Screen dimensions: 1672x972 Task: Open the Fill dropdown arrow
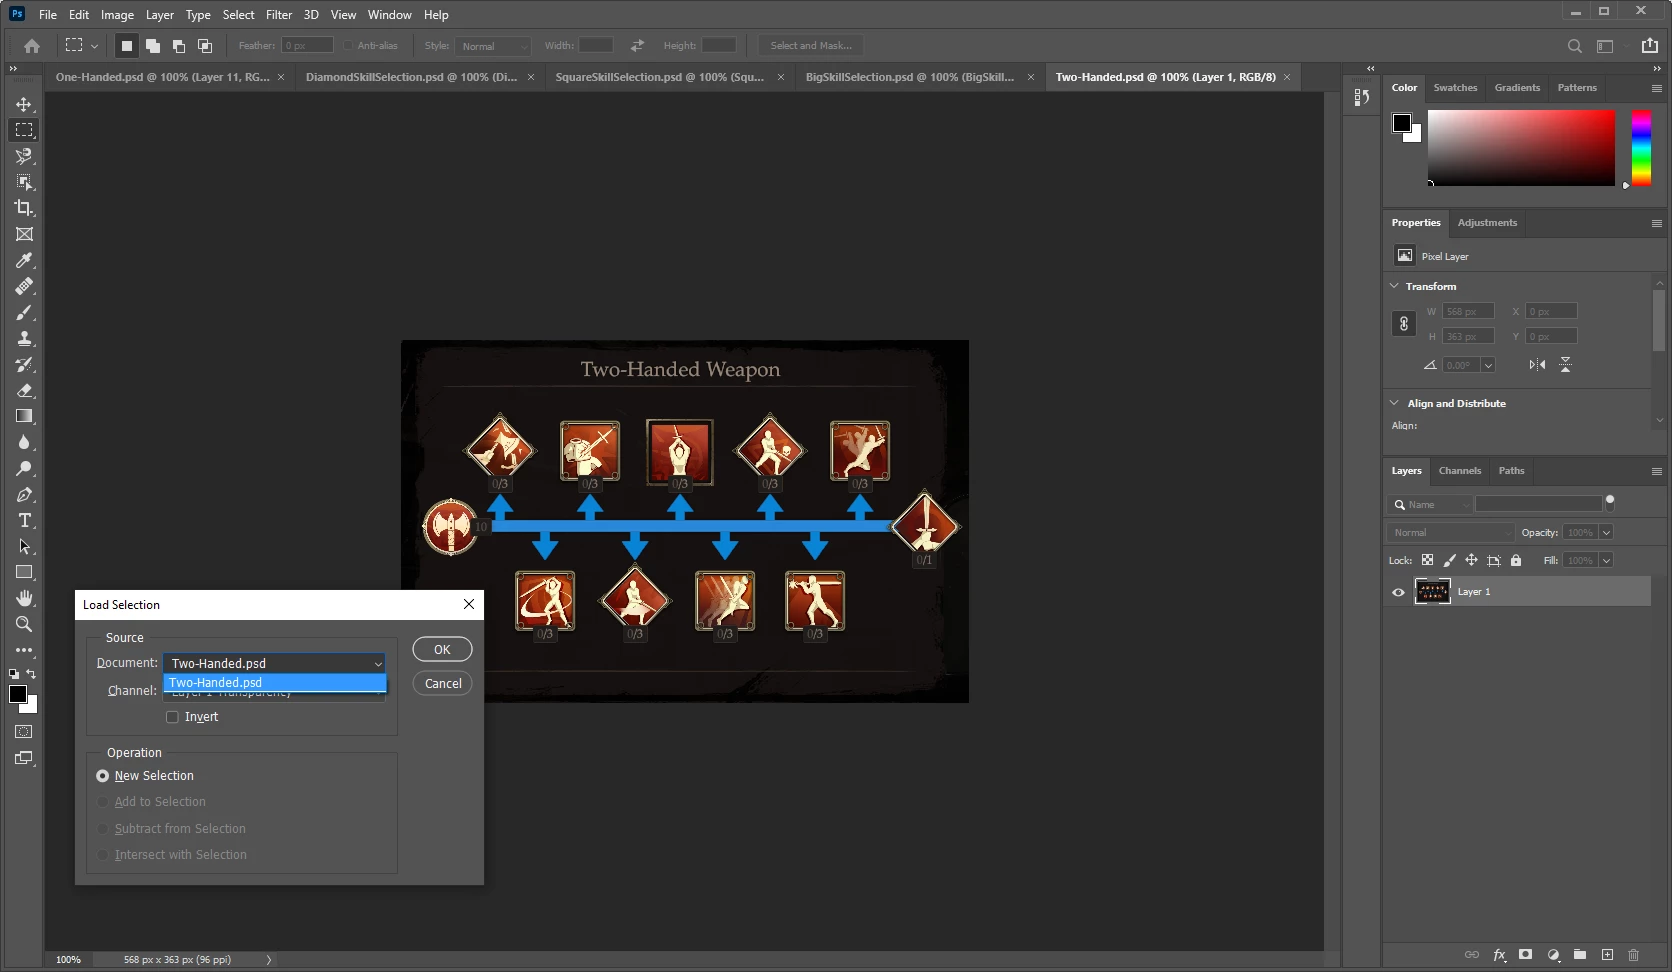(1606, 561)
